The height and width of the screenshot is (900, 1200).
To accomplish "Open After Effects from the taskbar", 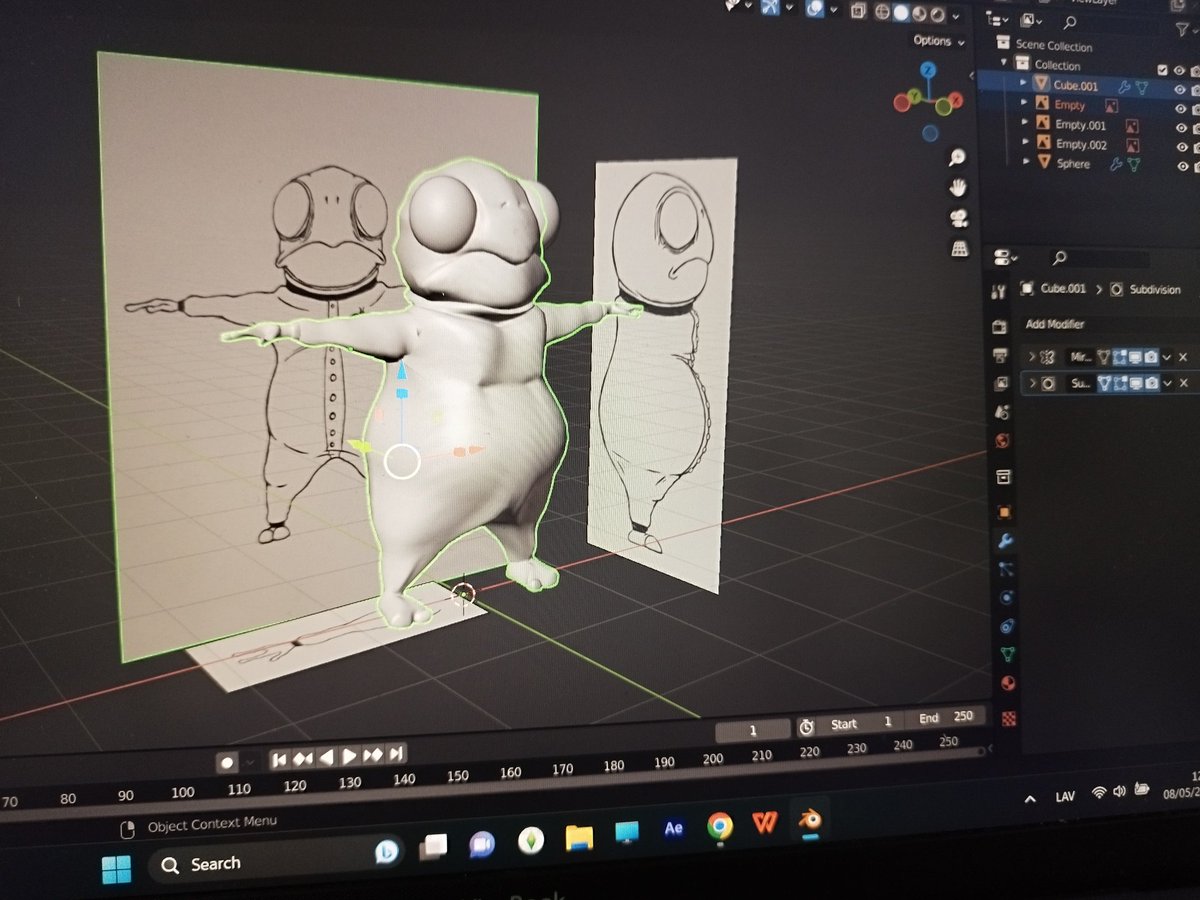I will point(674,828).
